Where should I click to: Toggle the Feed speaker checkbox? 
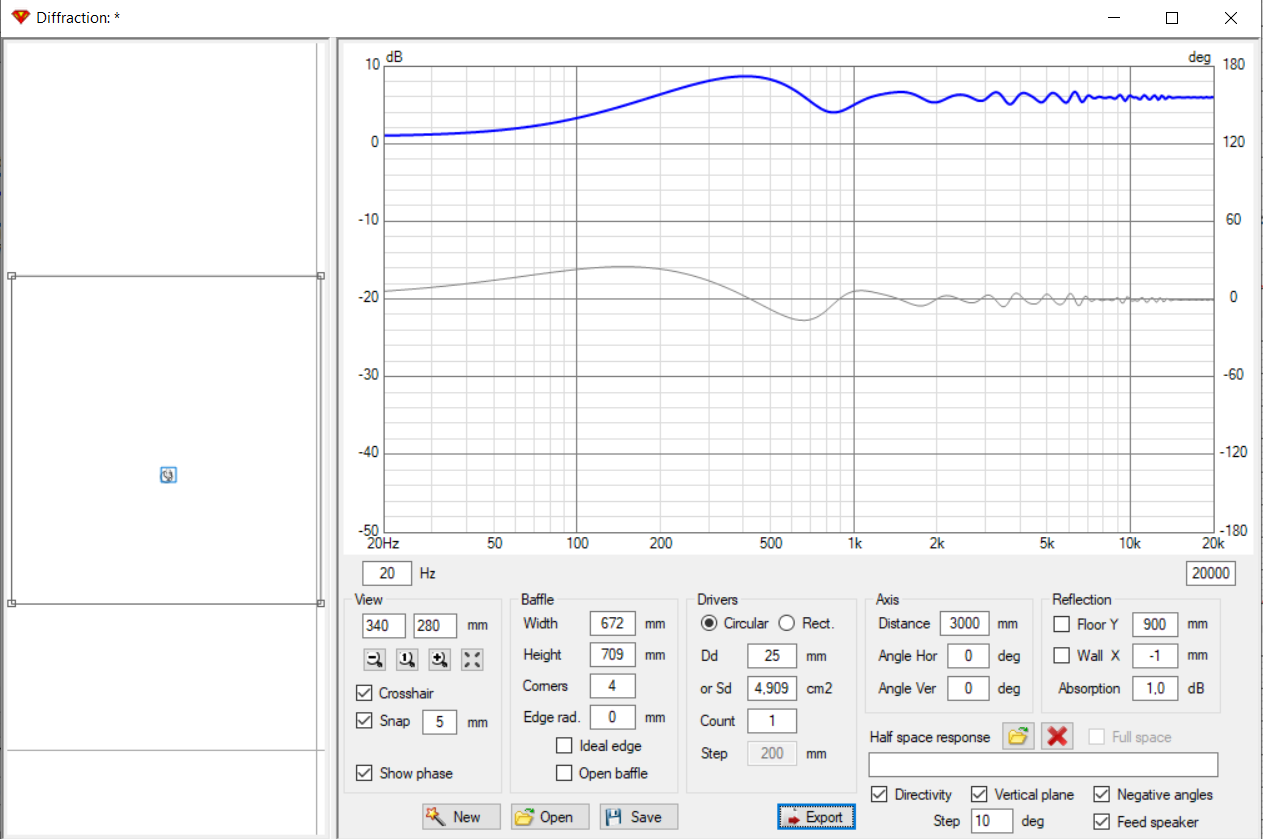click(1101, 821)
